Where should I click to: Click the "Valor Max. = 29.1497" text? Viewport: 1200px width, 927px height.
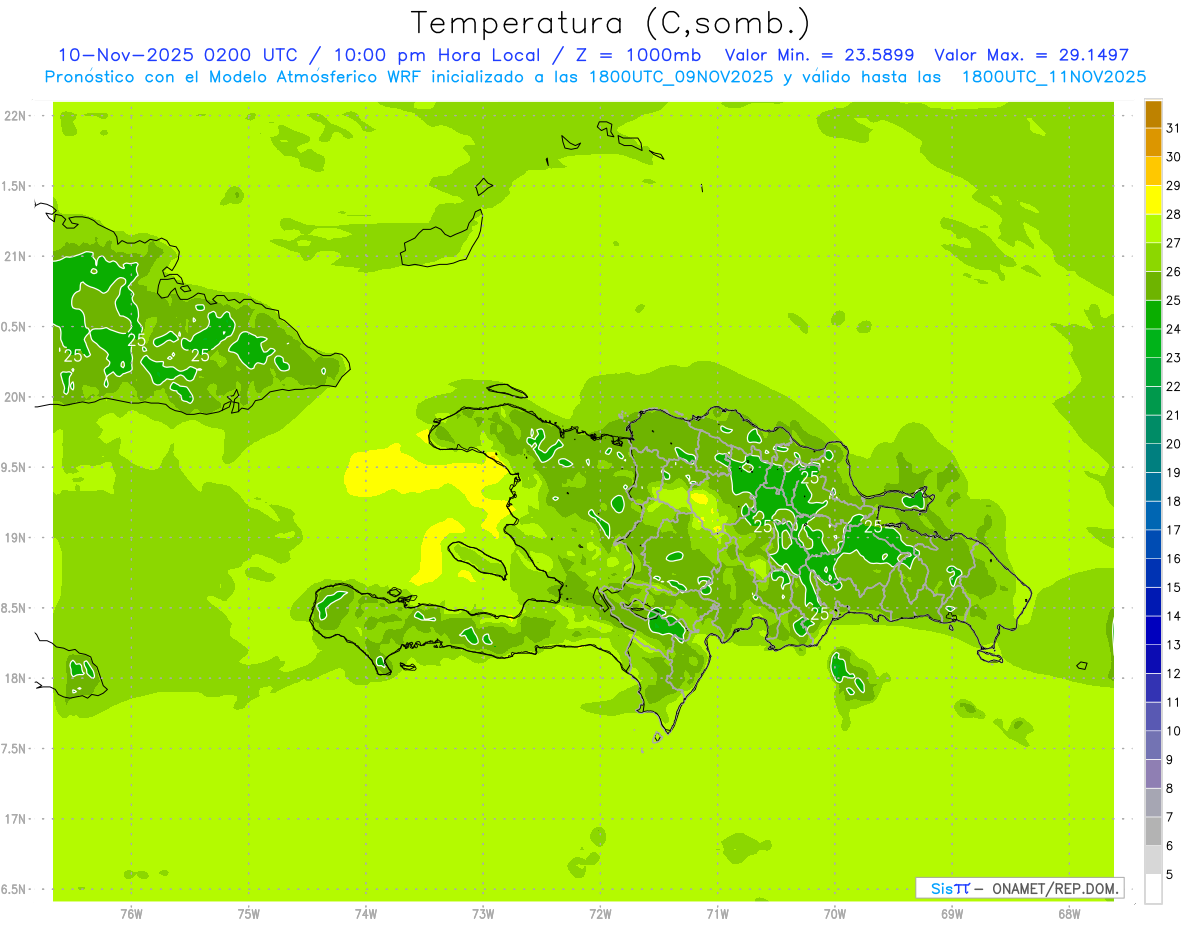click(x=1031, y=55)
